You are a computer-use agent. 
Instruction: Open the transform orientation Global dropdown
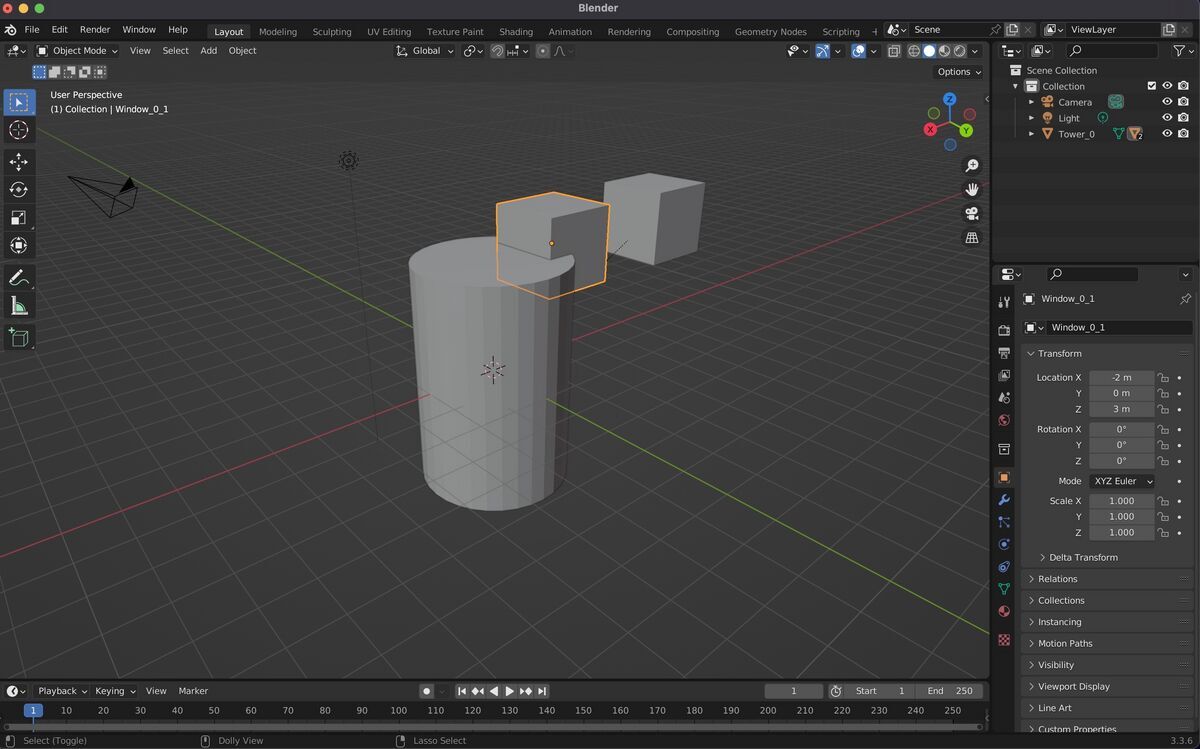[424, 51]
